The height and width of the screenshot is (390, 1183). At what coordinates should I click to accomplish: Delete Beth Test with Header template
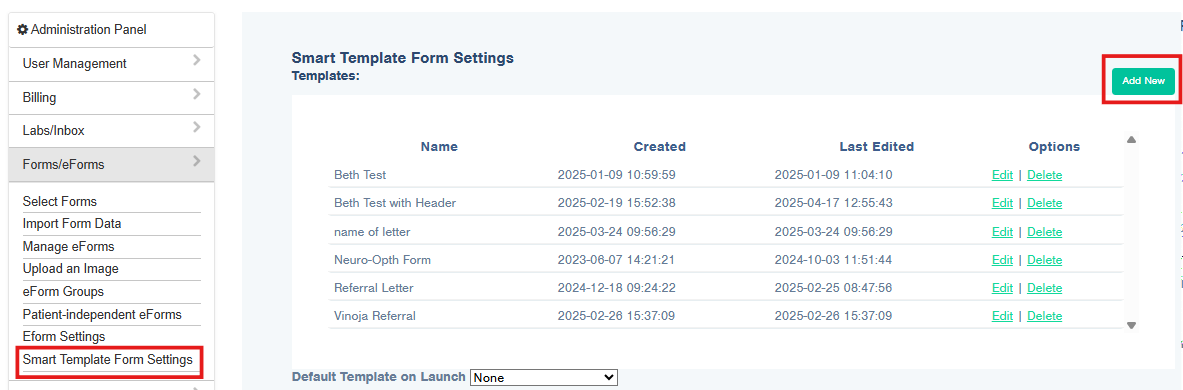(x=1044, y=203)
